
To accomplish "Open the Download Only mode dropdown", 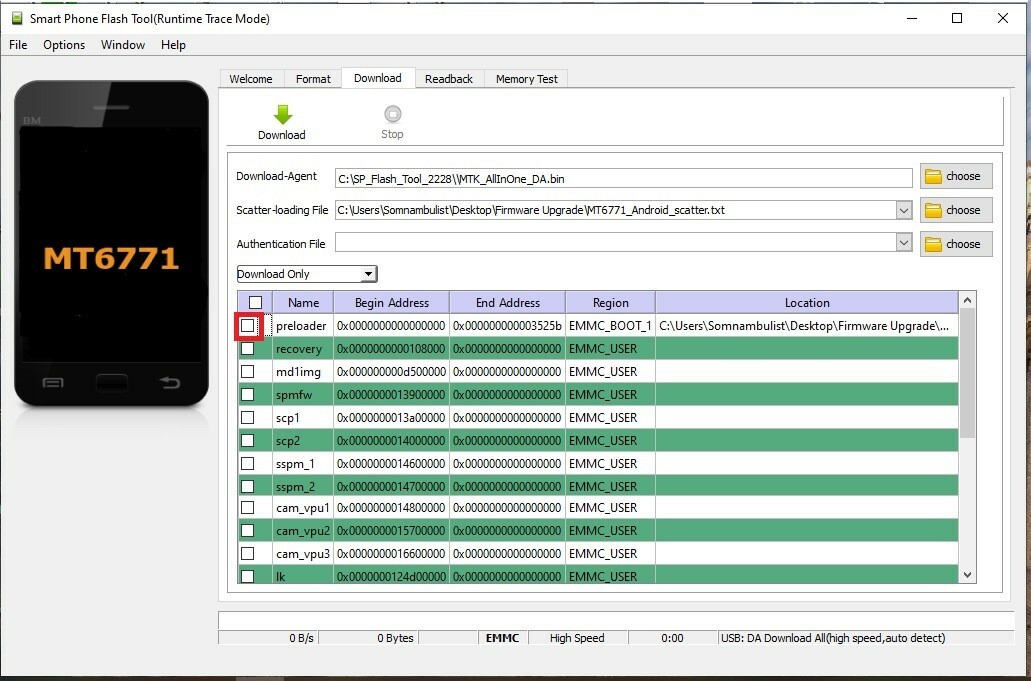I will point(368,274).
